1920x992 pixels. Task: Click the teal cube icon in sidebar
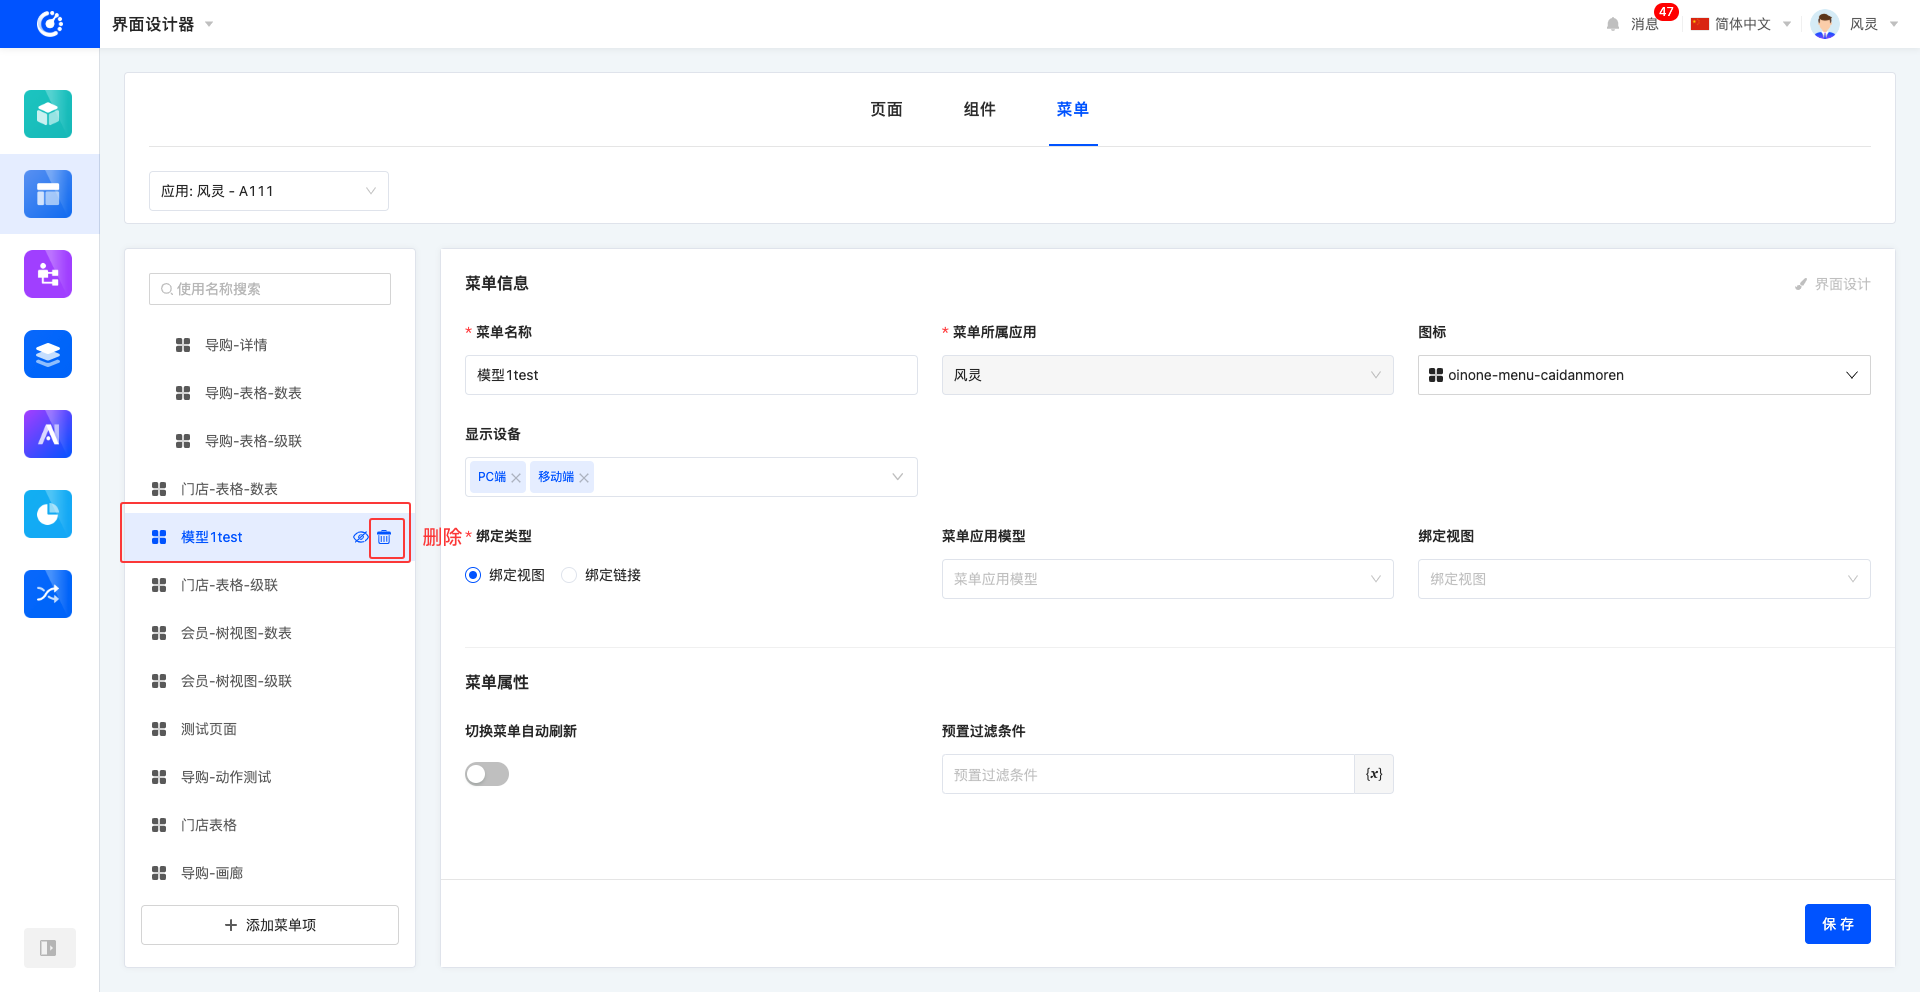[48, 114]
